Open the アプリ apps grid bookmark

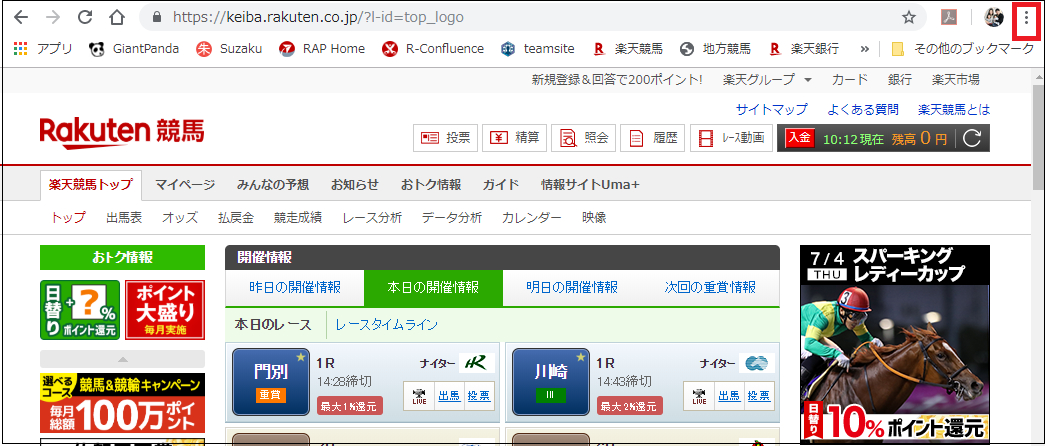tap(43, 49)
